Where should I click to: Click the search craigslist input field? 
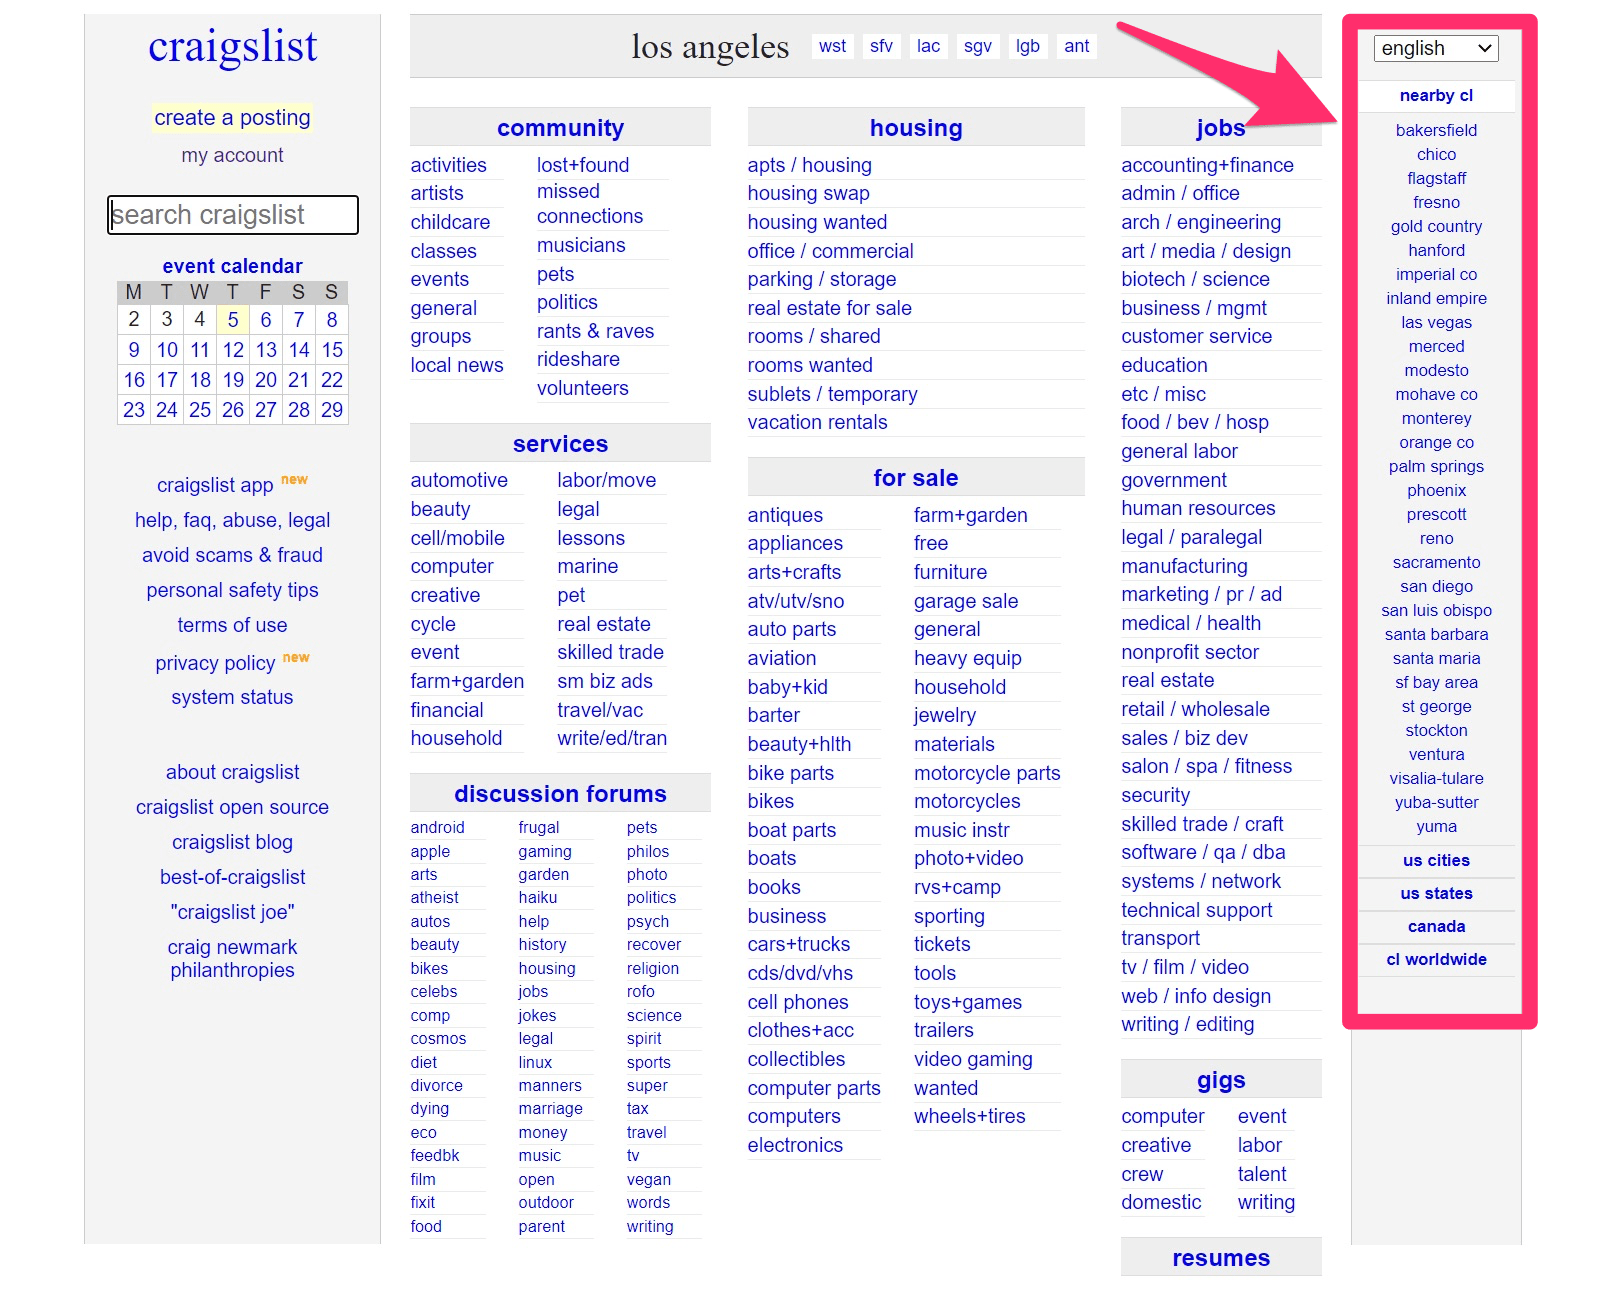click(x=233, y=215)
